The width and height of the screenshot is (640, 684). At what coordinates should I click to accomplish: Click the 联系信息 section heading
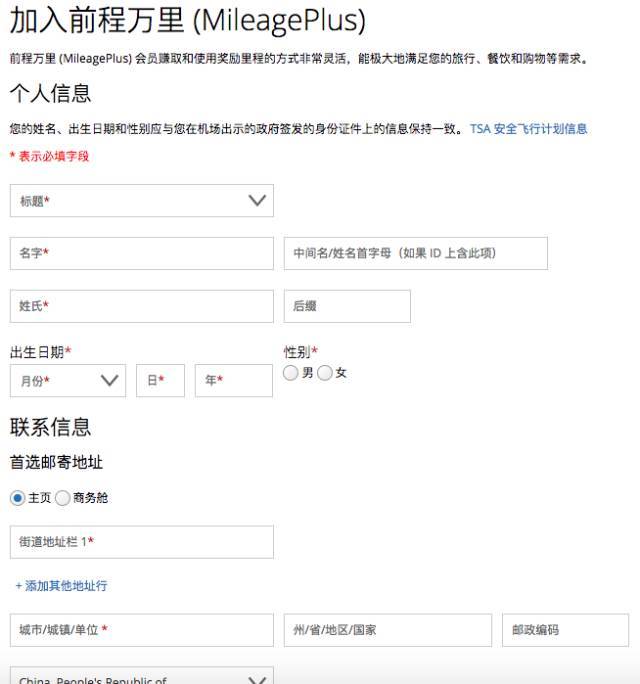tap(51, 427)
